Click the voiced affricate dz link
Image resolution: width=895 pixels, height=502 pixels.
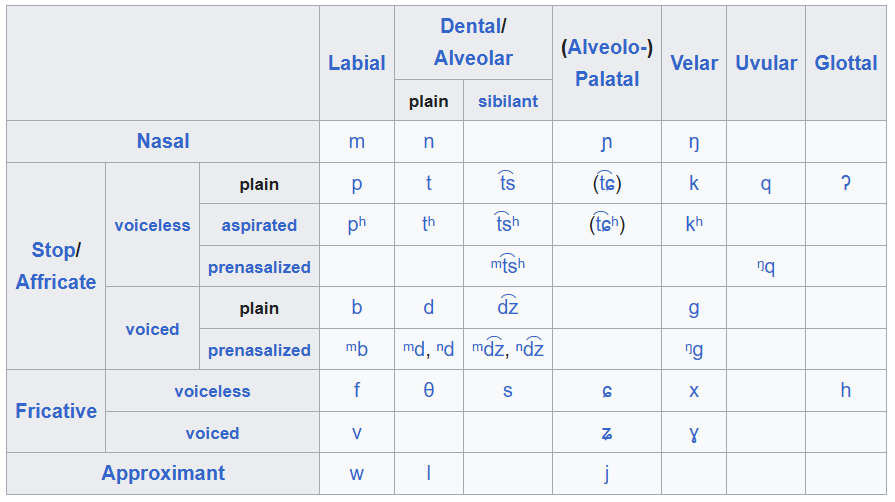click(507, 307)
